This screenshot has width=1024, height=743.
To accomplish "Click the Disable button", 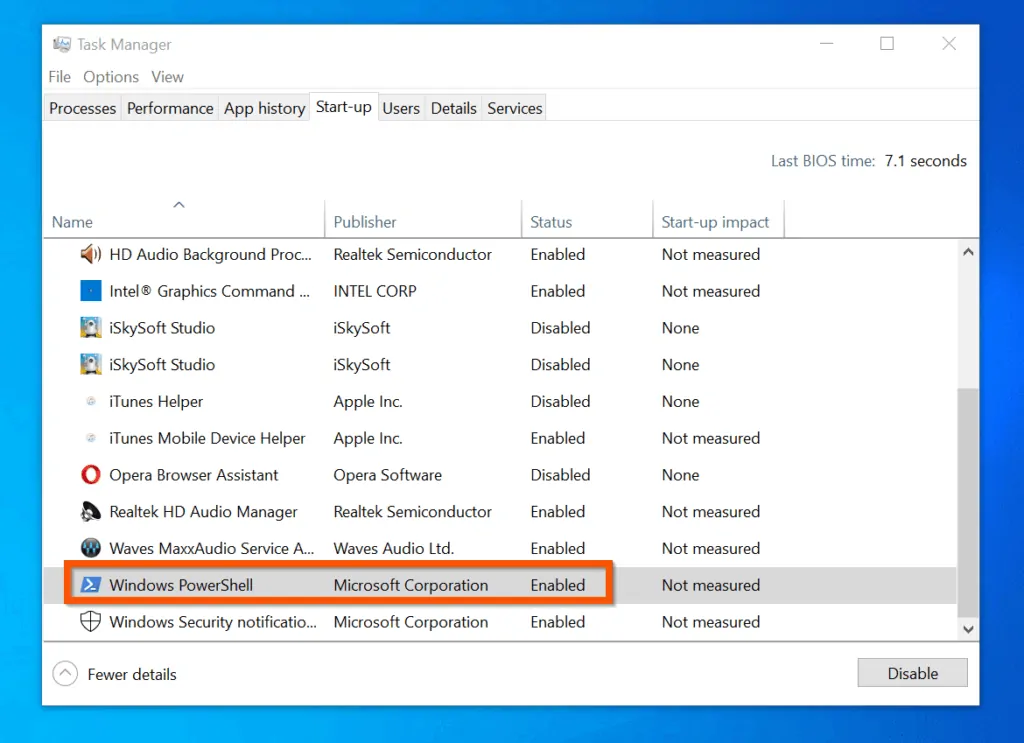I will 912,673.
